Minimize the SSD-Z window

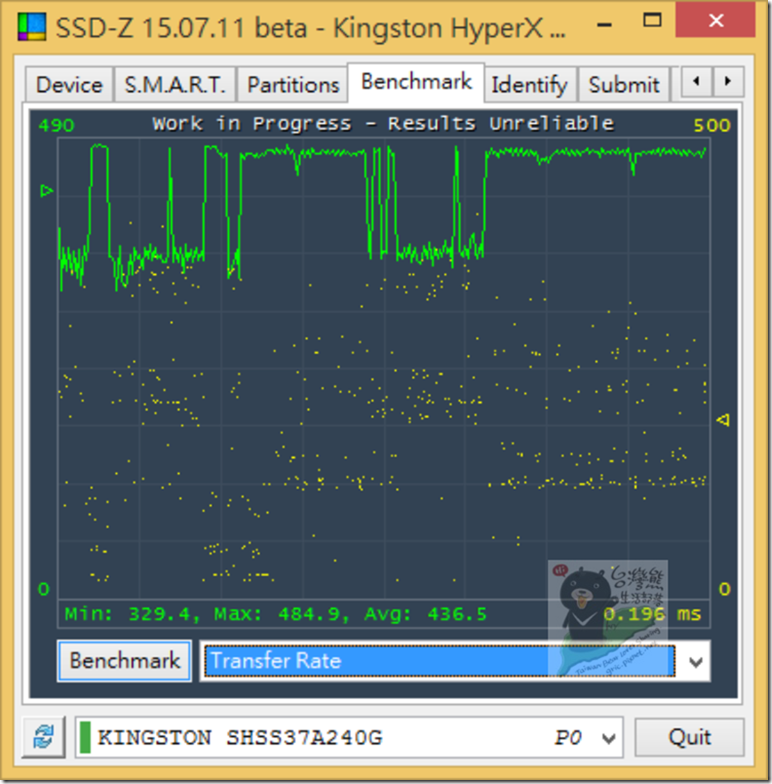pyautogui.click(x=604, y=24)
